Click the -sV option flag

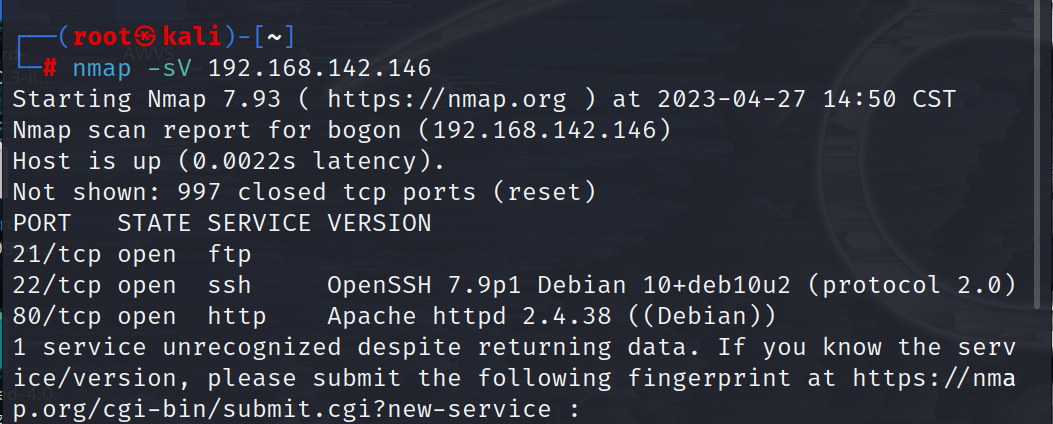pos(169,69)
